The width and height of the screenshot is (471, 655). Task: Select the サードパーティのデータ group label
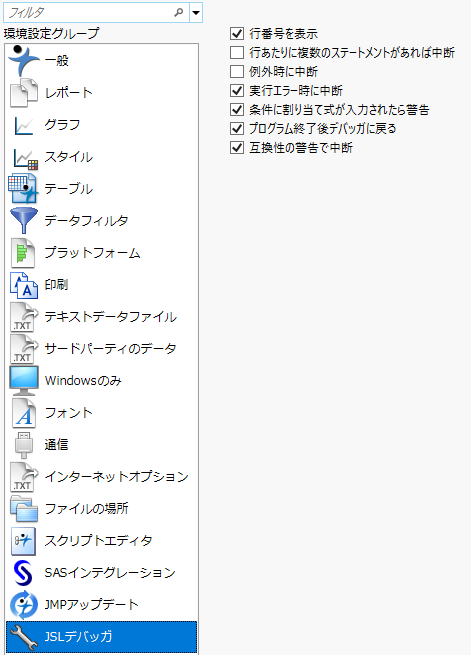click(111, 349)
